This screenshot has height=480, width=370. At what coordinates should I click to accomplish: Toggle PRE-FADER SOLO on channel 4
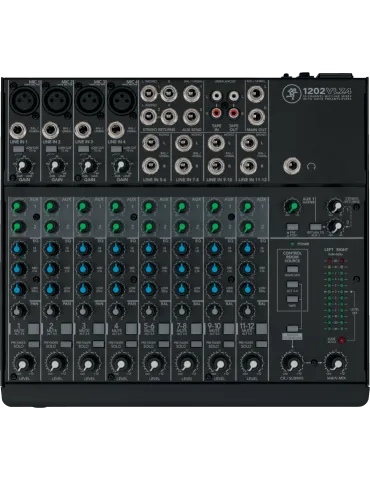(131, 344)
